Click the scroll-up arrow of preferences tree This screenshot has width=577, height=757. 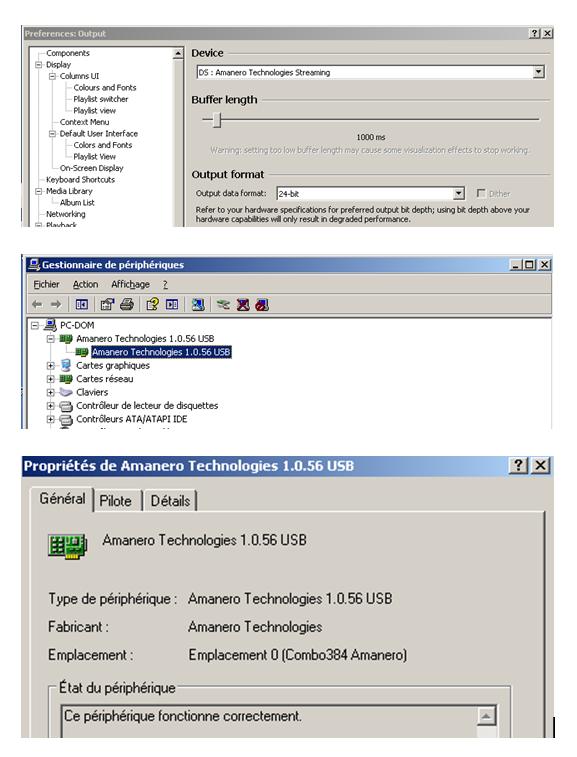[178, 53]
